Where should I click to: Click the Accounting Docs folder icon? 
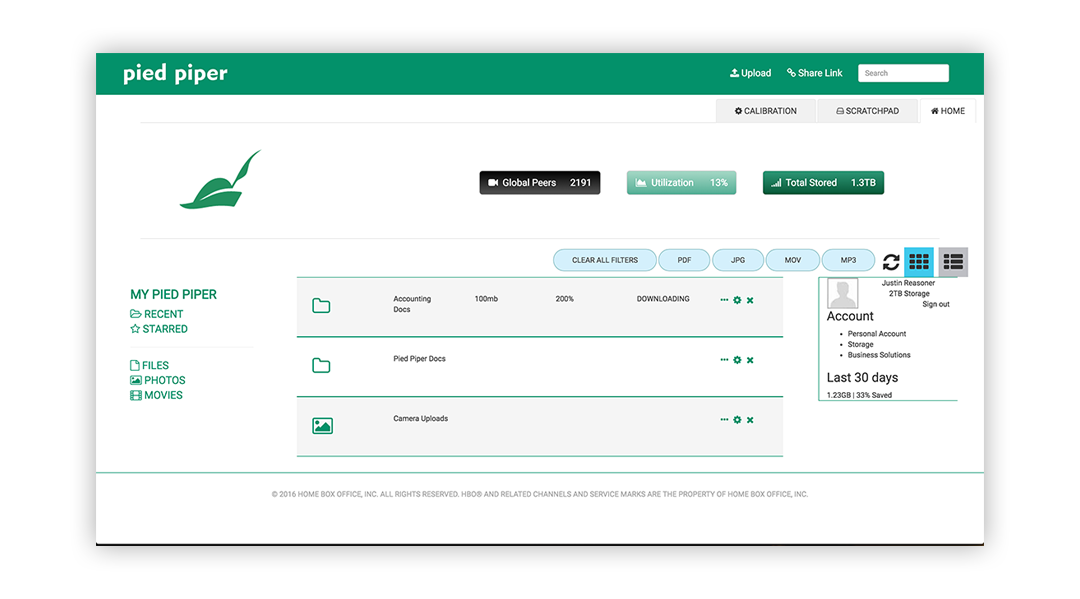(321, 306)
